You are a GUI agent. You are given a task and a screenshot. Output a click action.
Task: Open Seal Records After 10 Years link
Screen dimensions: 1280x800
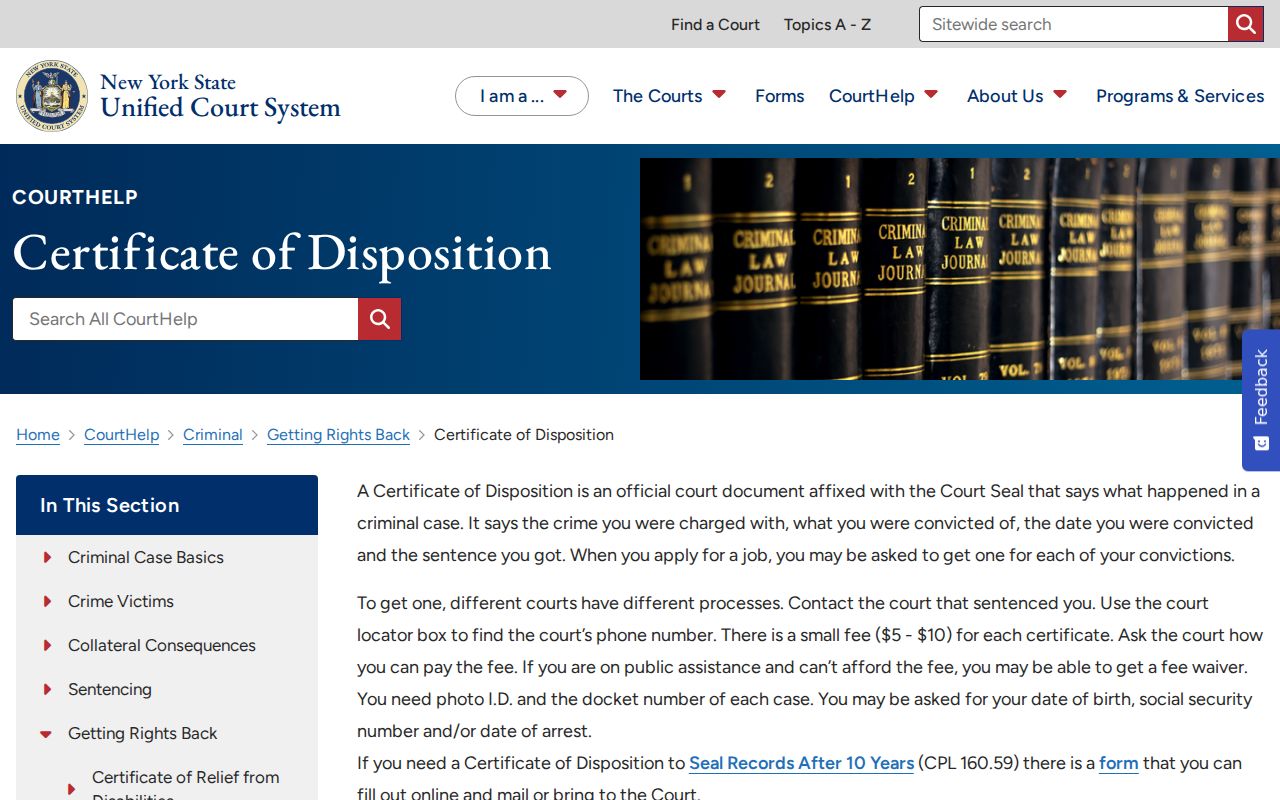(802, 763)
